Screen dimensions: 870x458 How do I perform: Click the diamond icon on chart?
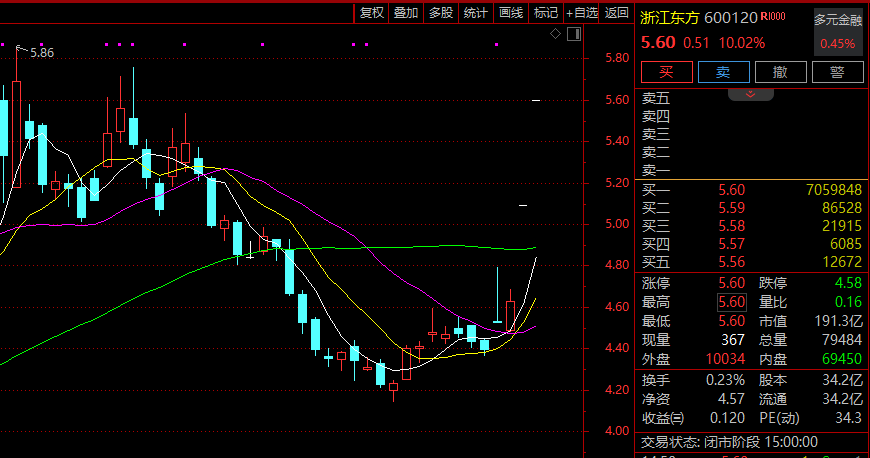[555, 34]
